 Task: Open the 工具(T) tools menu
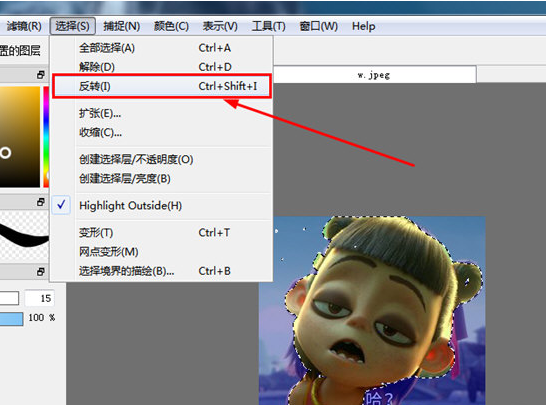[268, 26]
